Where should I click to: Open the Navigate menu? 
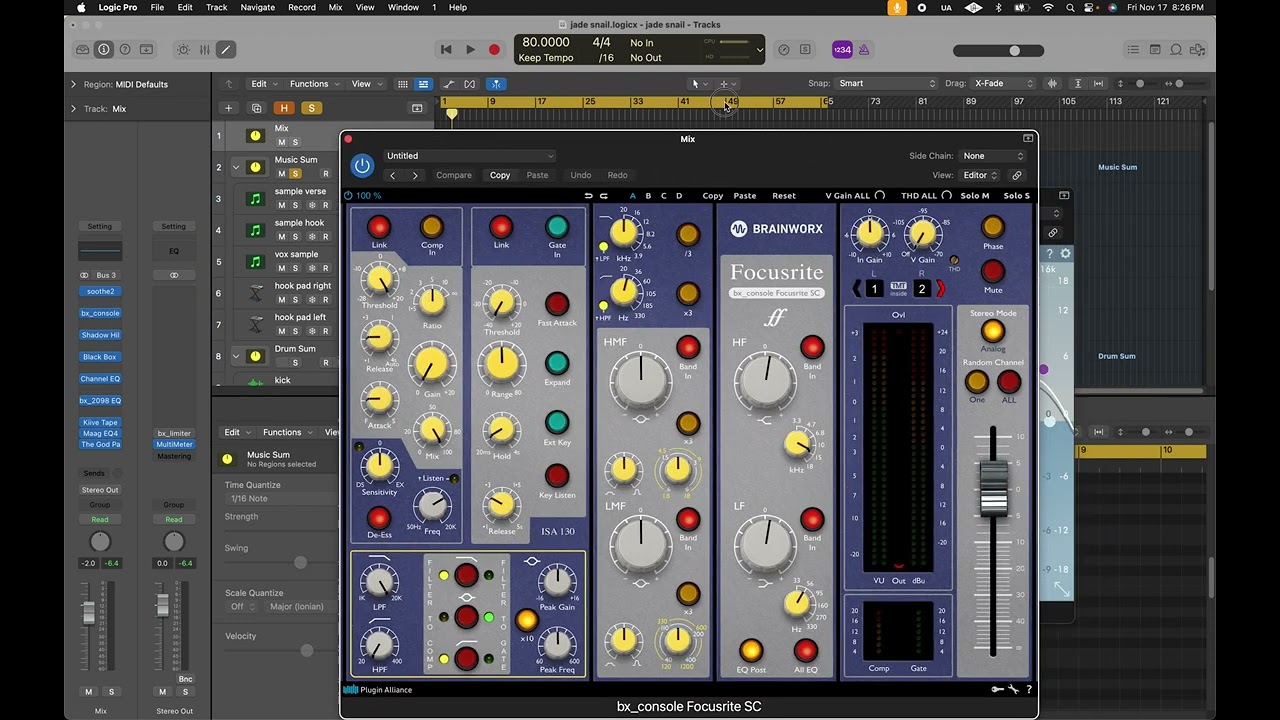click(x=258, y=7)
